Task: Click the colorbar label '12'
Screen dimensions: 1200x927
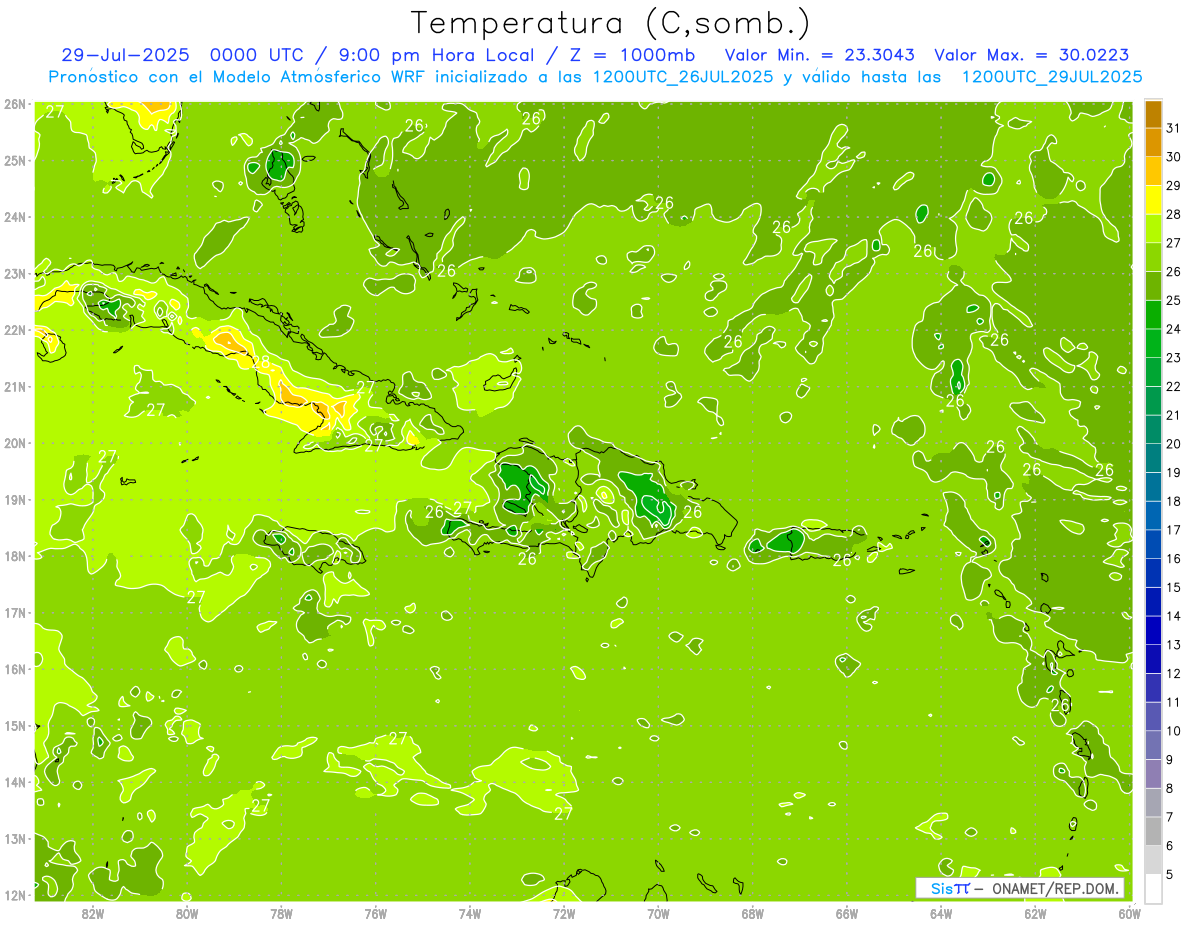Action: (1174, 673)
